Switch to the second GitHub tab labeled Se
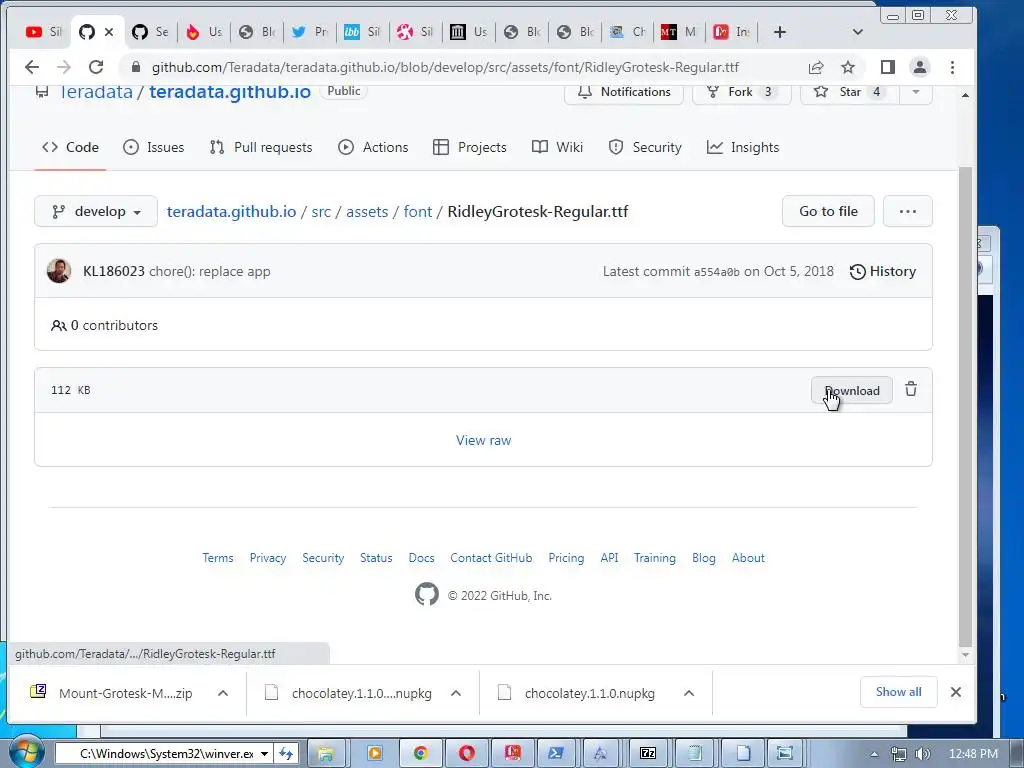1024x768 pixels. tap(150, 31)
